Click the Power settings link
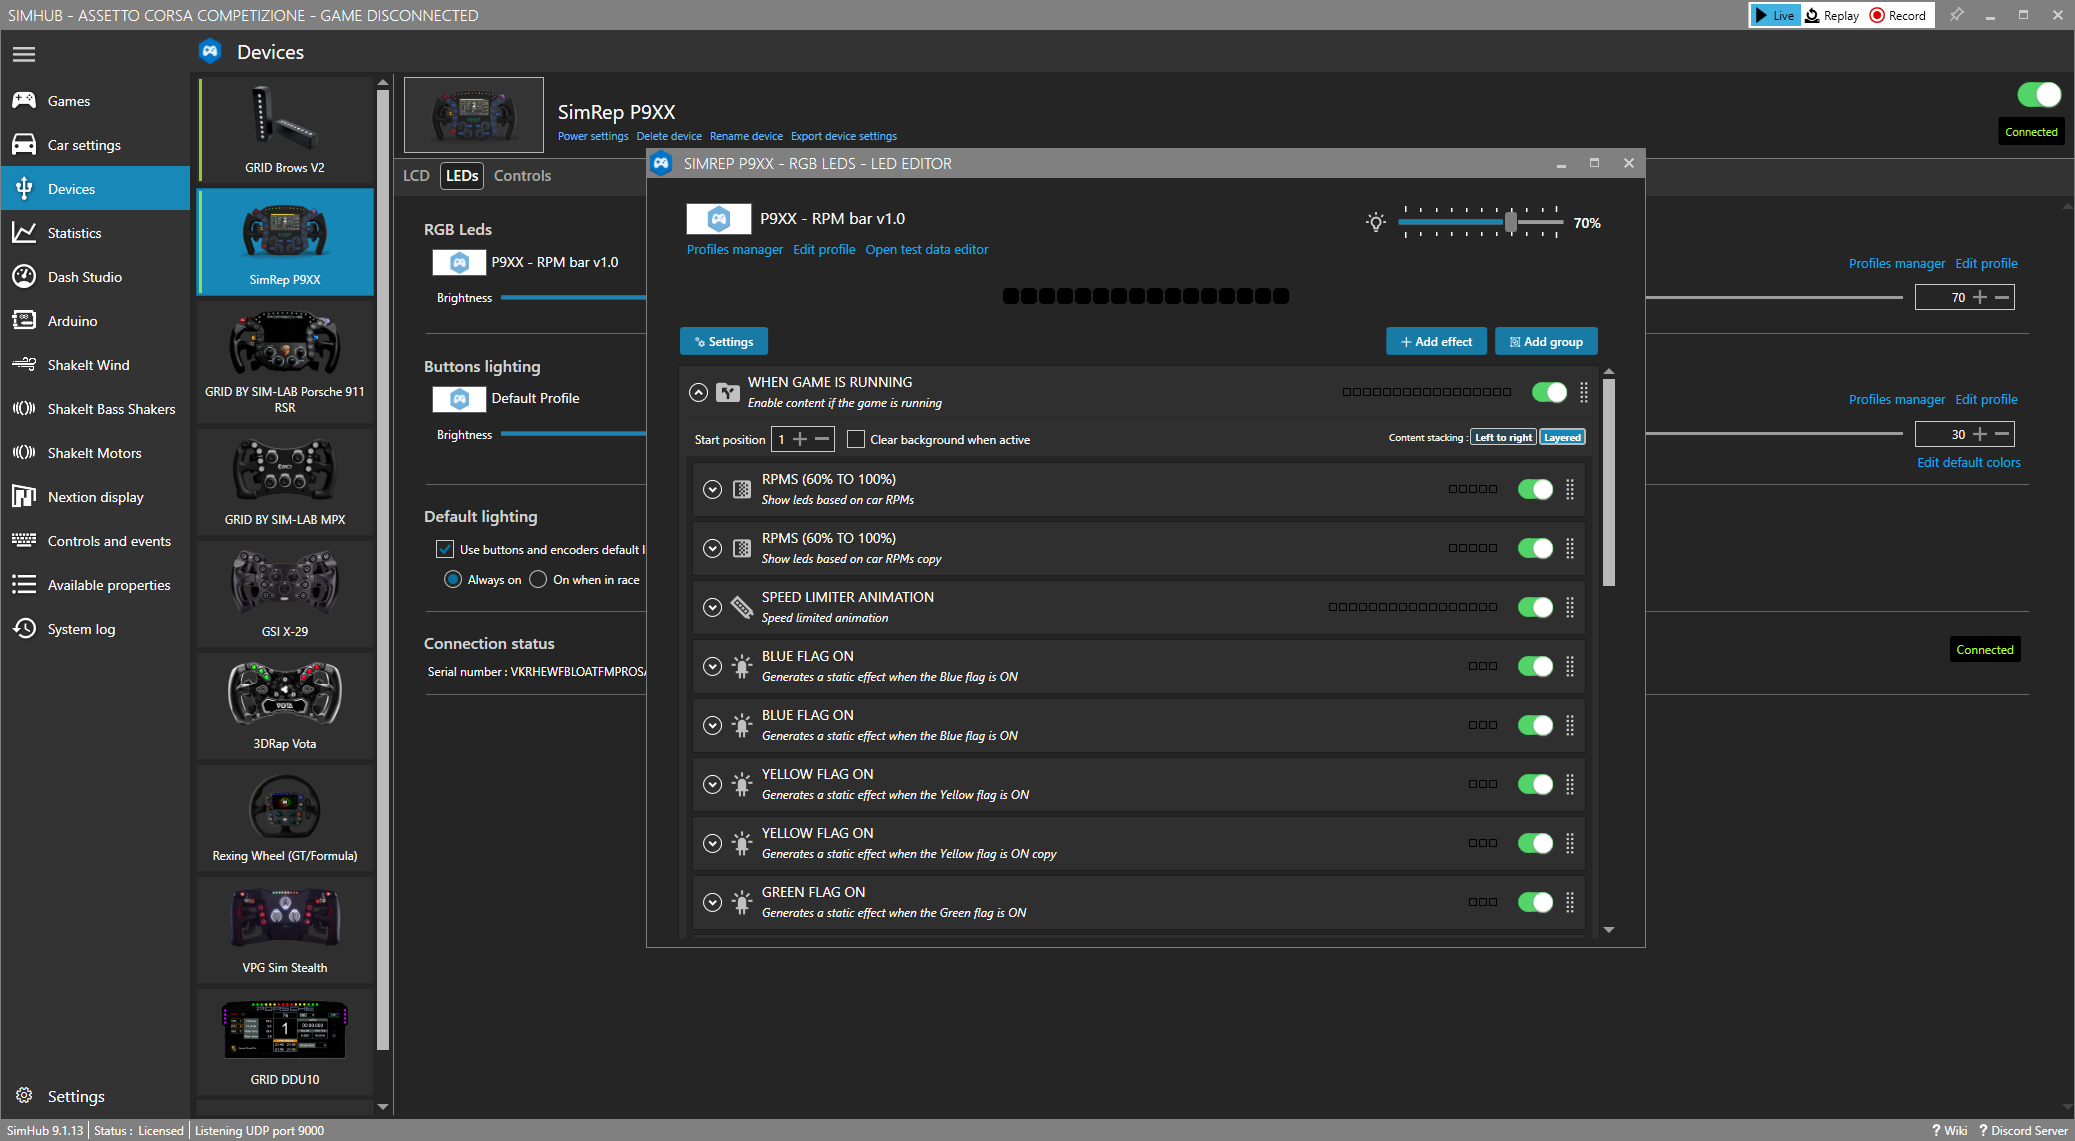 coord(593,136)
